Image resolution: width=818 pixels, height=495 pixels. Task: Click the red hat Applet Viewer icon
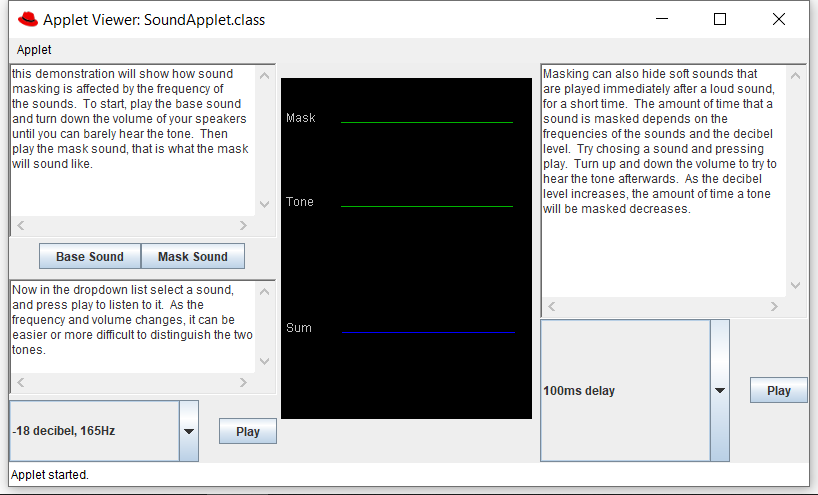pos(27,19)
